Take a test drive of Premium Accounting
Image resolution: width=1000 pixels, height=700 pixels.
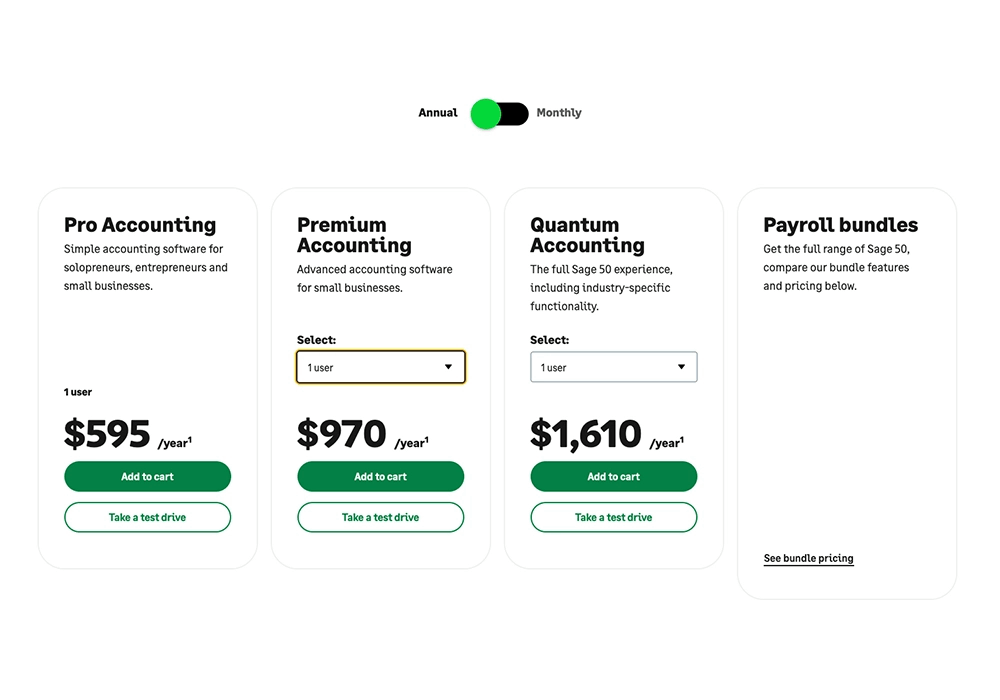380,517
